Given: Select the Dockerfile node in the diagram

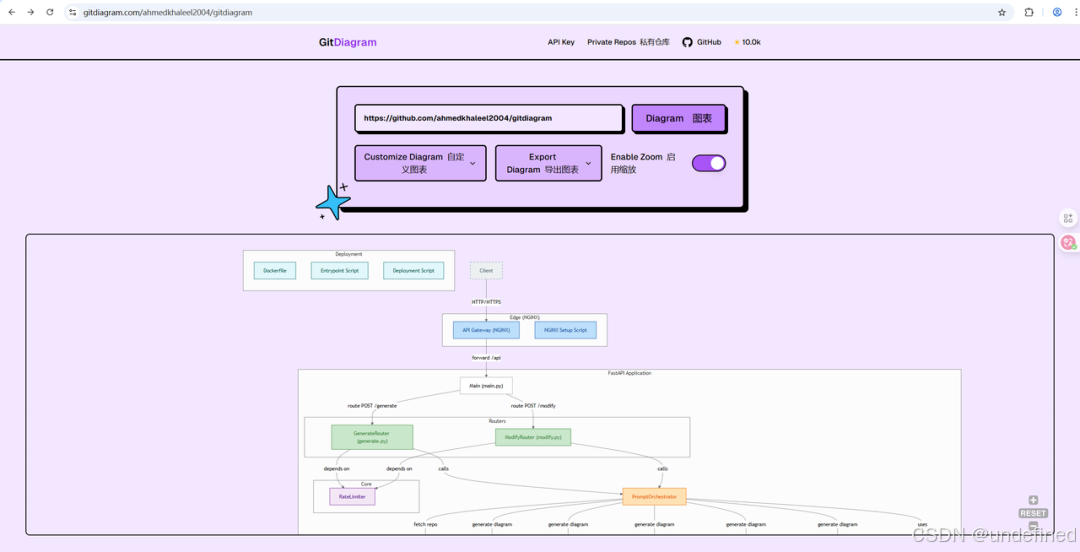Looking at the screenshot, I should (x=275, y=271).
